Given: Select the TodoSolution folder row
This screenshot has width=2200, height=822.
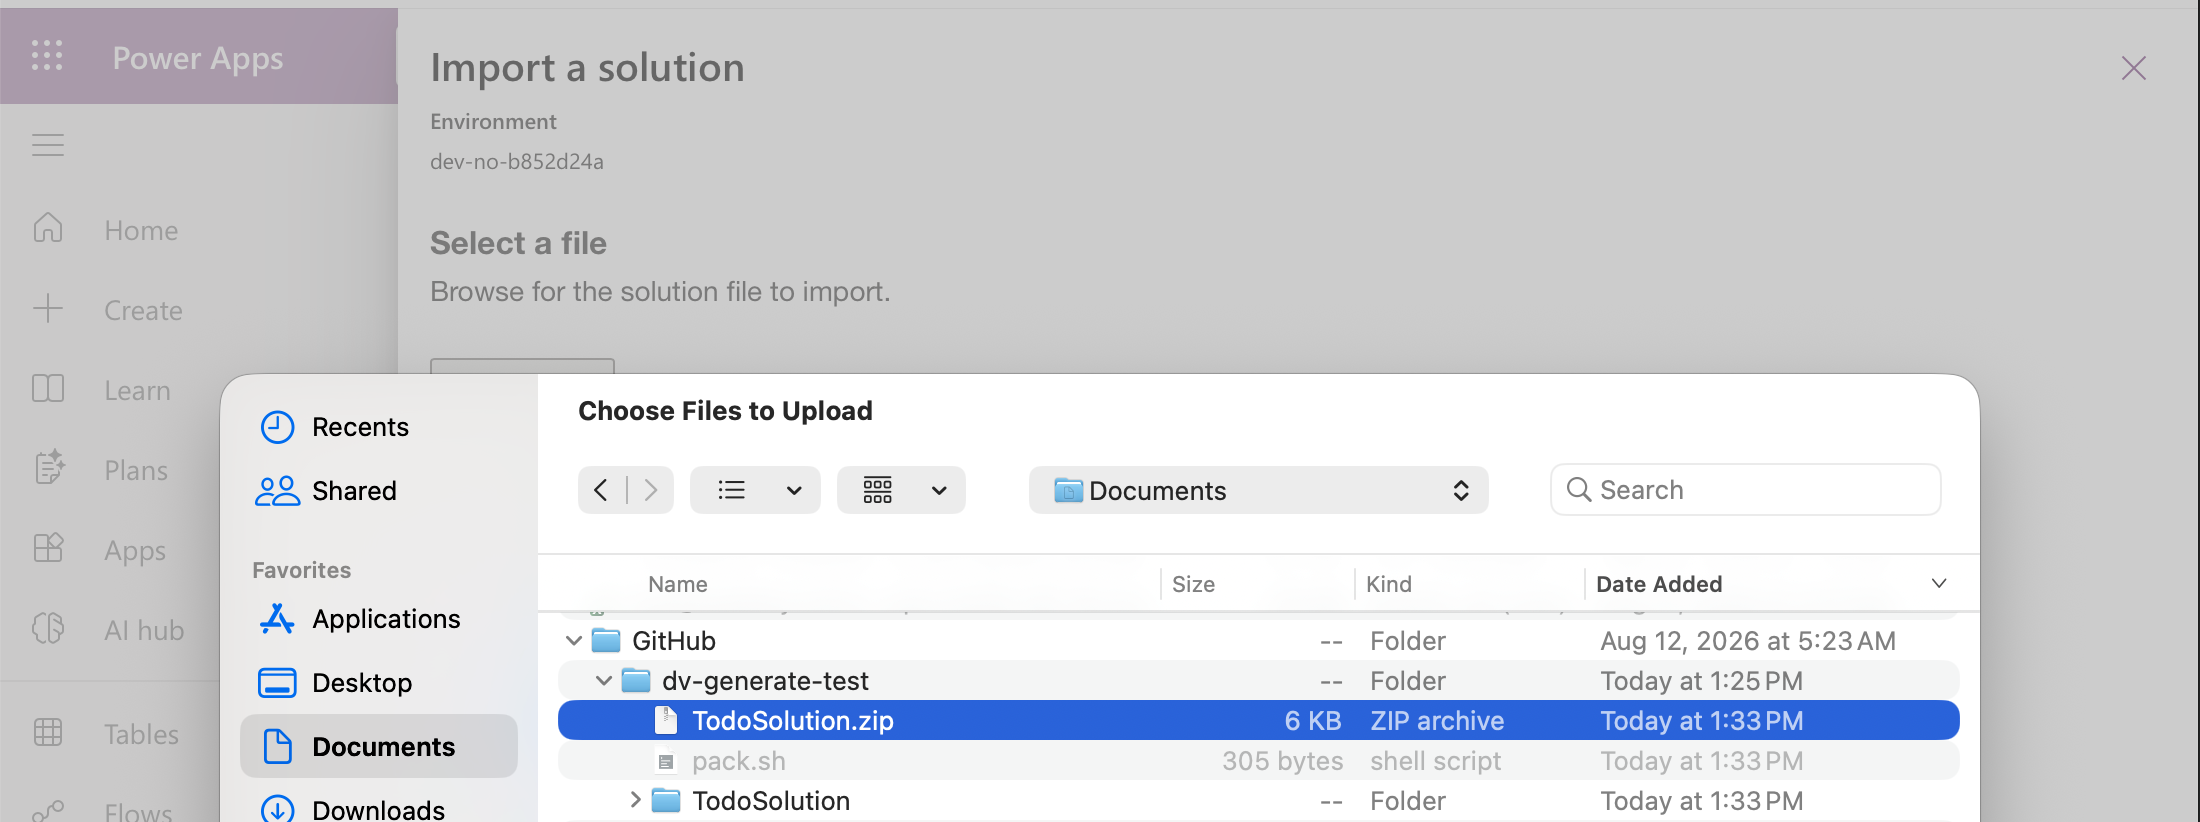Looking at the screenshot, I should coord(1259,800).
